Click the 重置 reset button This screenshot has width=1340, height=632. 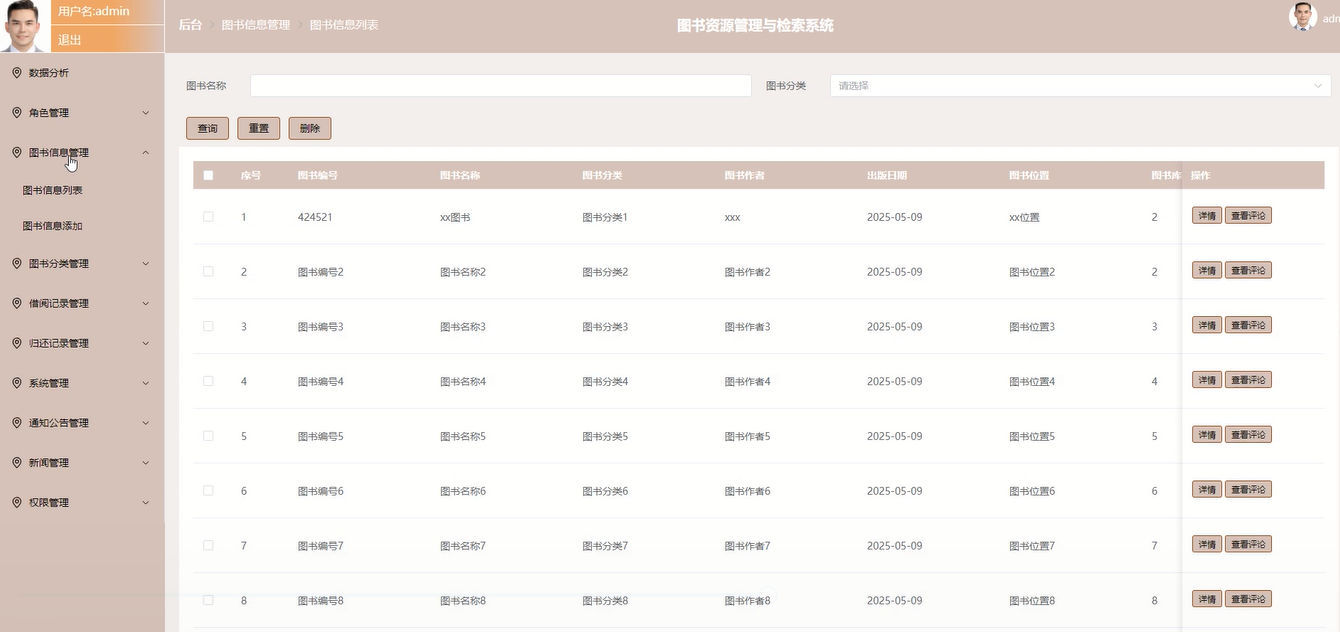[x=259, y=128]
